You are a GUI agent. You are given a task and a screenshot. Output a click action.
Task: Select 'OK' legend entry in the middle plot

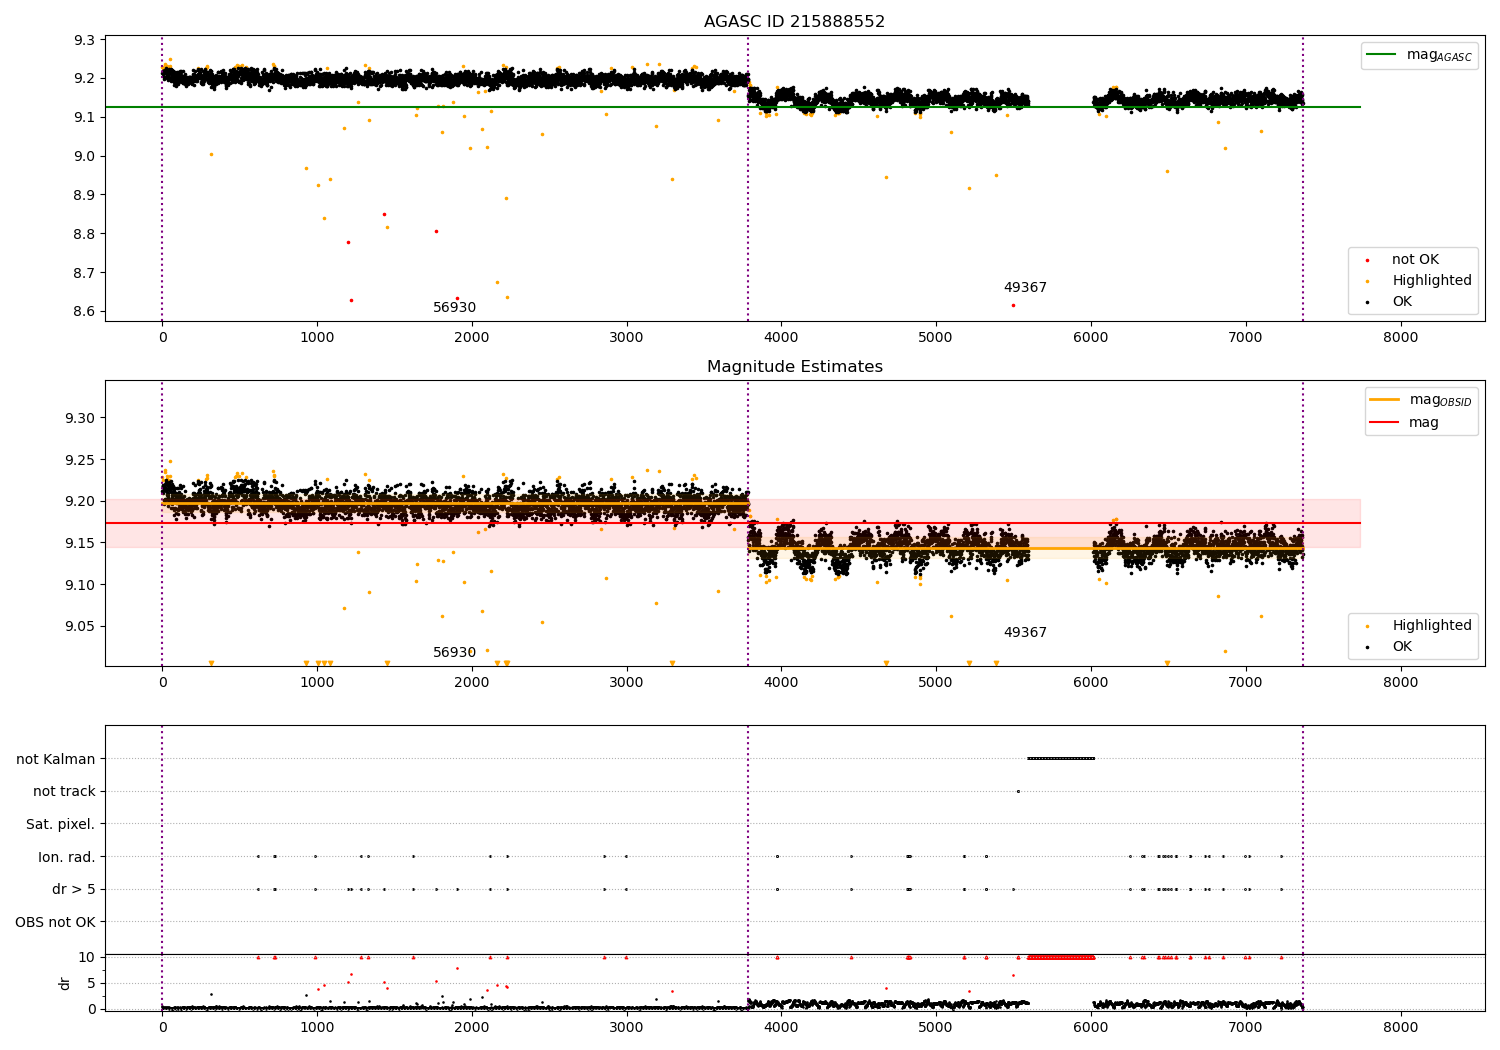(x=1402, y=647)
